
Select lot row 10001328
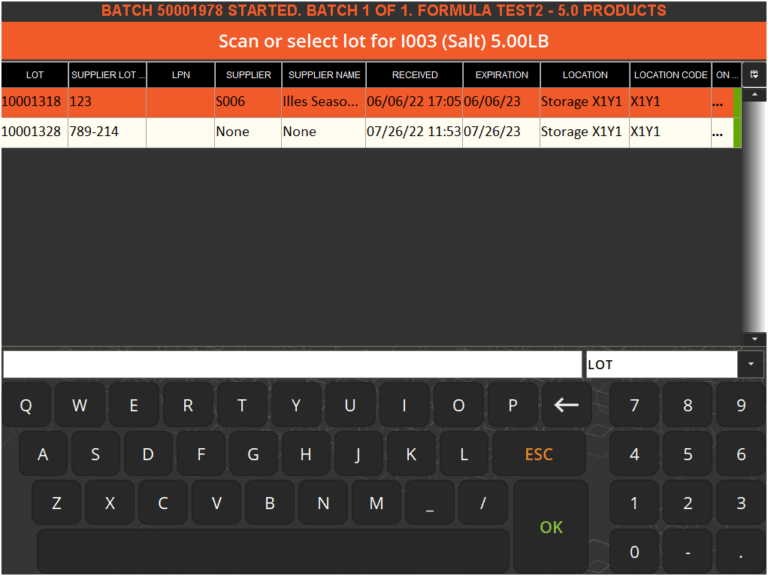(x=300, y=132)
